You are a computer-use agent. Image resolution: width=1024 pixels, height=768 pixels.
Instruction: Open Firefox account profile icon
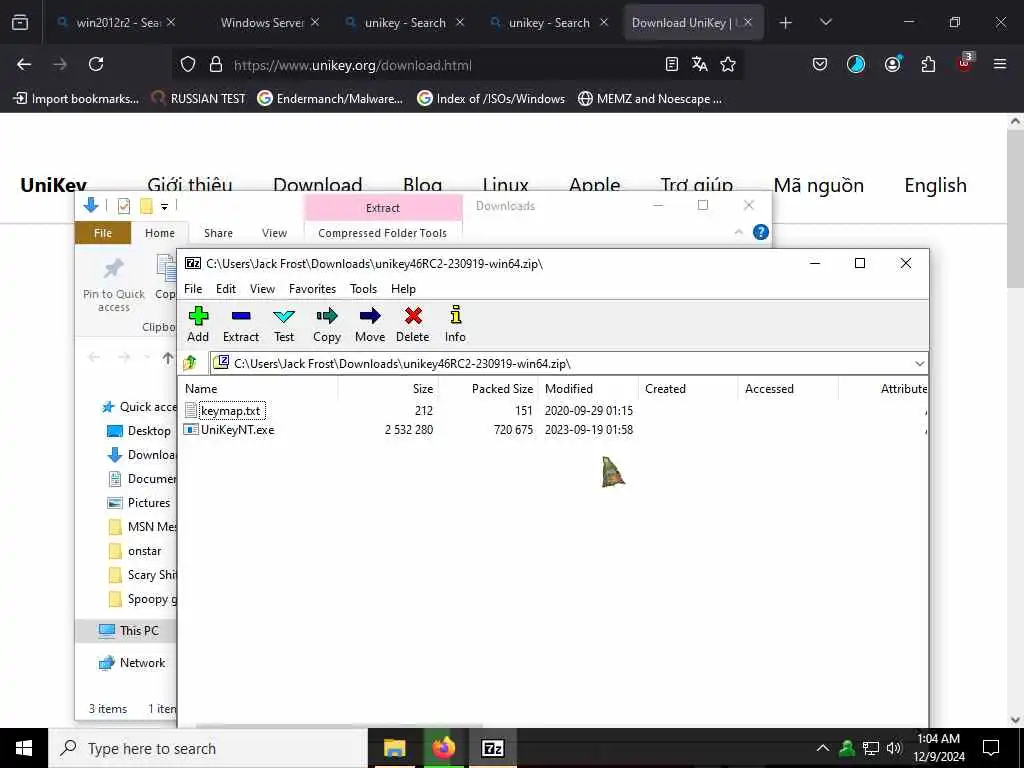pyautogui.click(x=892, y=64)
